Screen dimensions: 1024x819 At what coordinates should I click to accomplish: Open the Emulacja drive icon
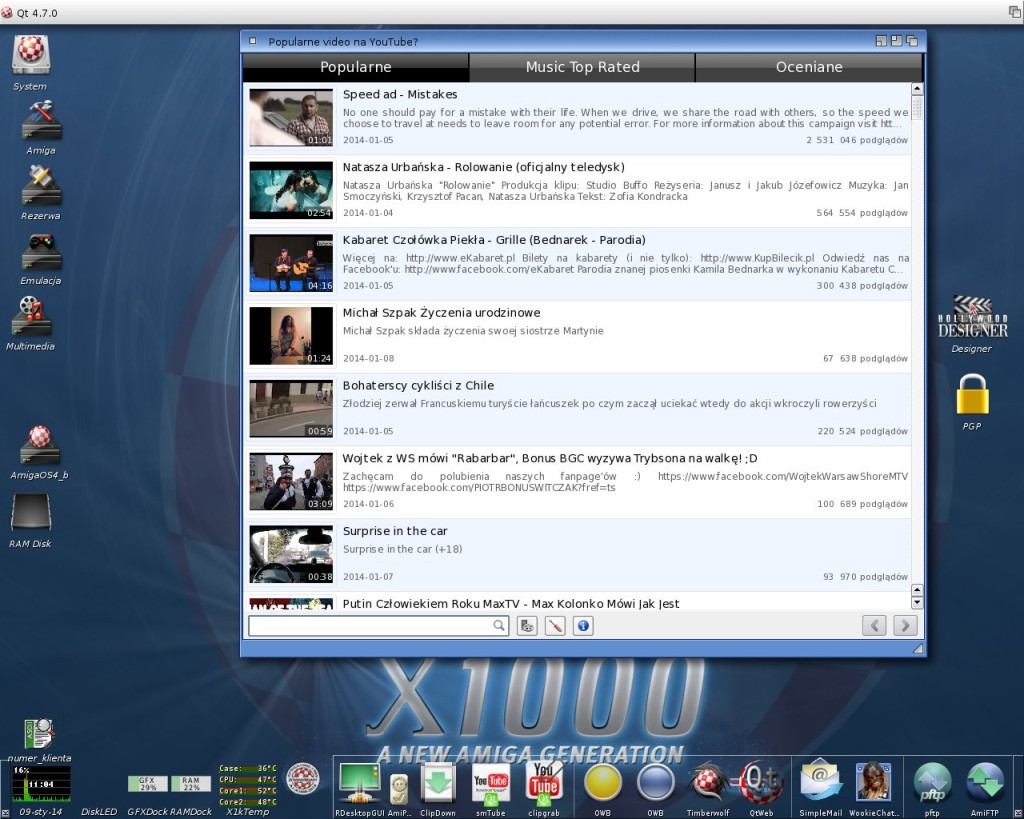(x=41, y=251)
